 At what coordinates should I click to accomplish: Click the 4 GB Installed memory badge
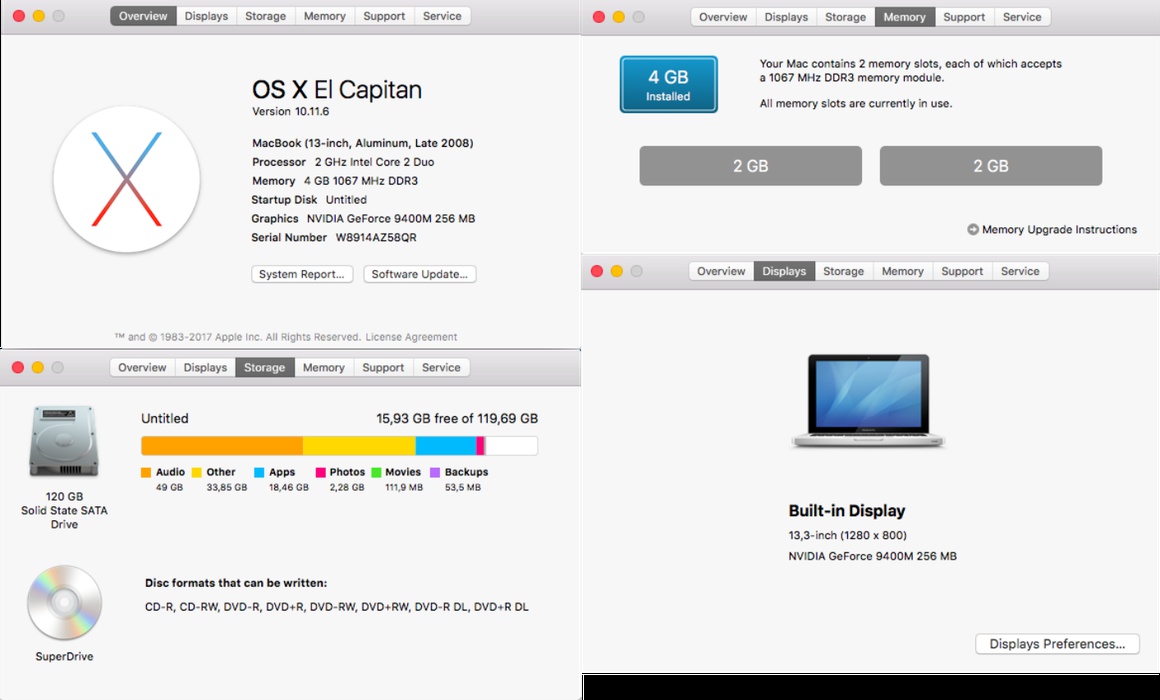click(668, 84)
